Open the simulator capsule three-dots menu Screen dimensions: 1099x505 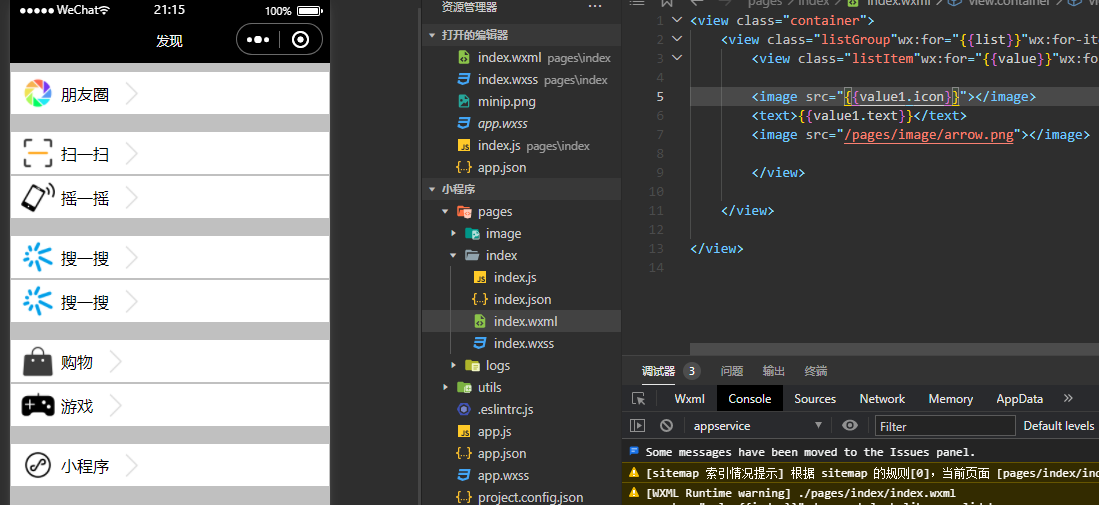[x=258, y=40]
